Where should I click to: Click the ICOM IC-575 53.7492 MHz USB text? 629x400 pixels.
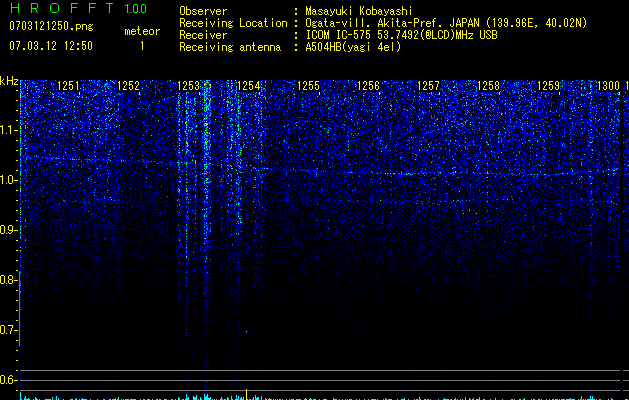coord(401,35)
